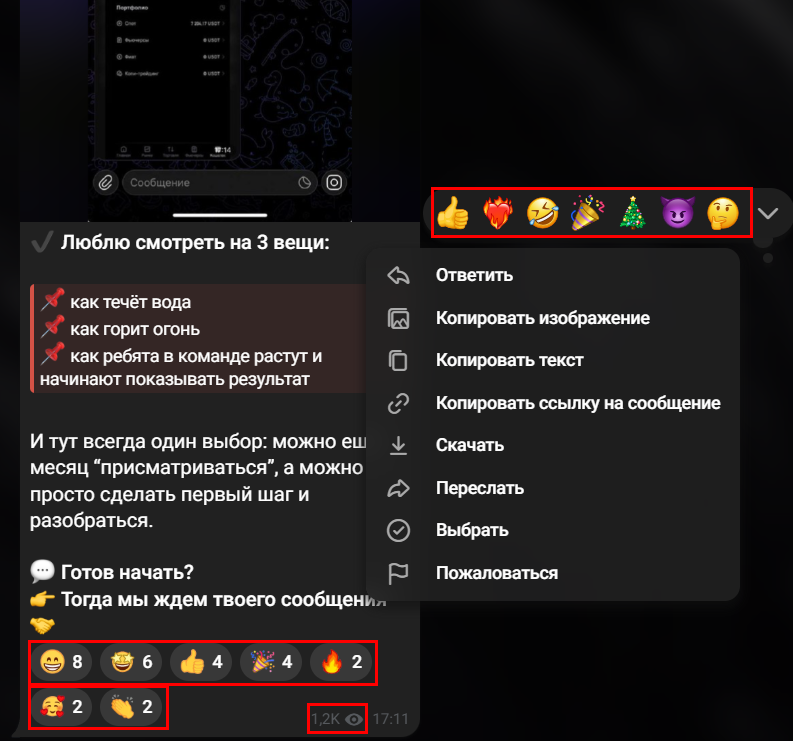The image size is (793, 741).
Task: Select the purple devil emoji reaction
Action: coord(678,213)
